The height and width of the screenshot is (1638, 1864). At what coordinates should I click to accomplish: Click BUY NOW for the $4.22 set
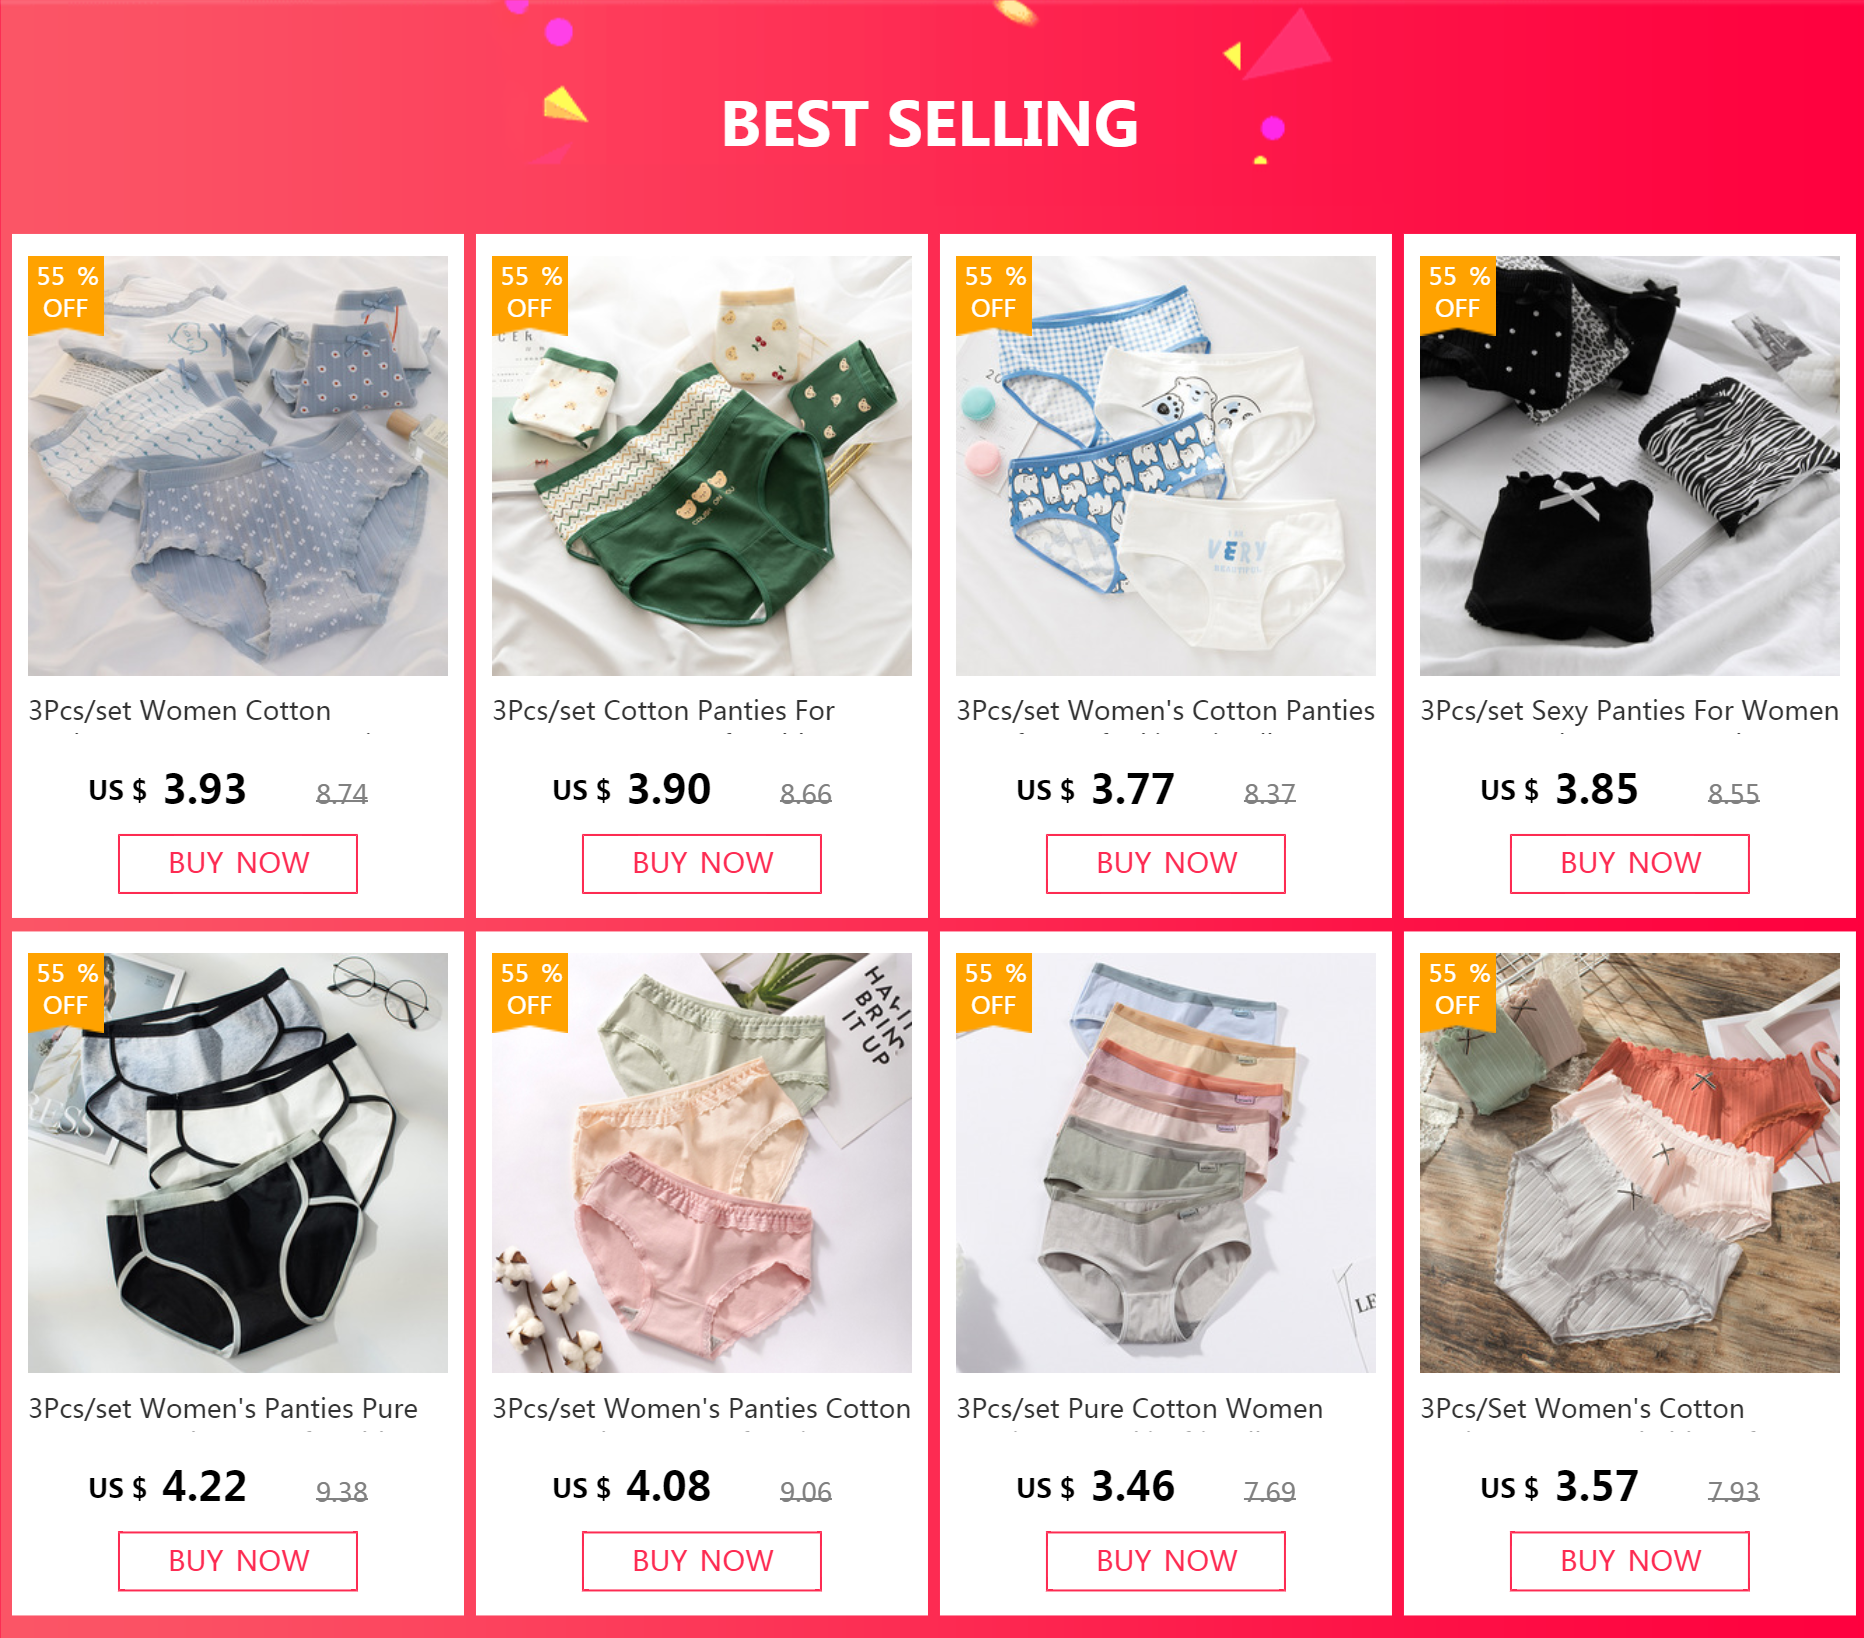click(238, 1561)
